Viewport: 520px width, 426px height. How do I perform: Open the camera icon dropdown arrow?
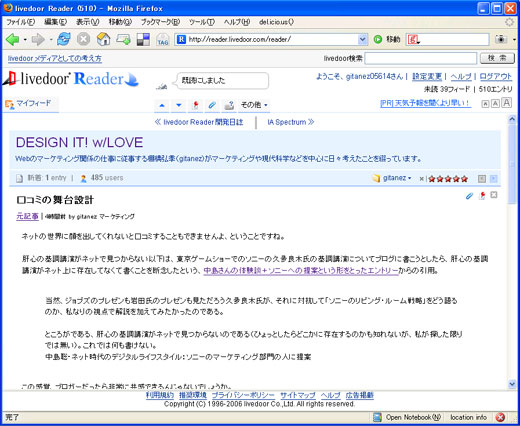point(514,40)
